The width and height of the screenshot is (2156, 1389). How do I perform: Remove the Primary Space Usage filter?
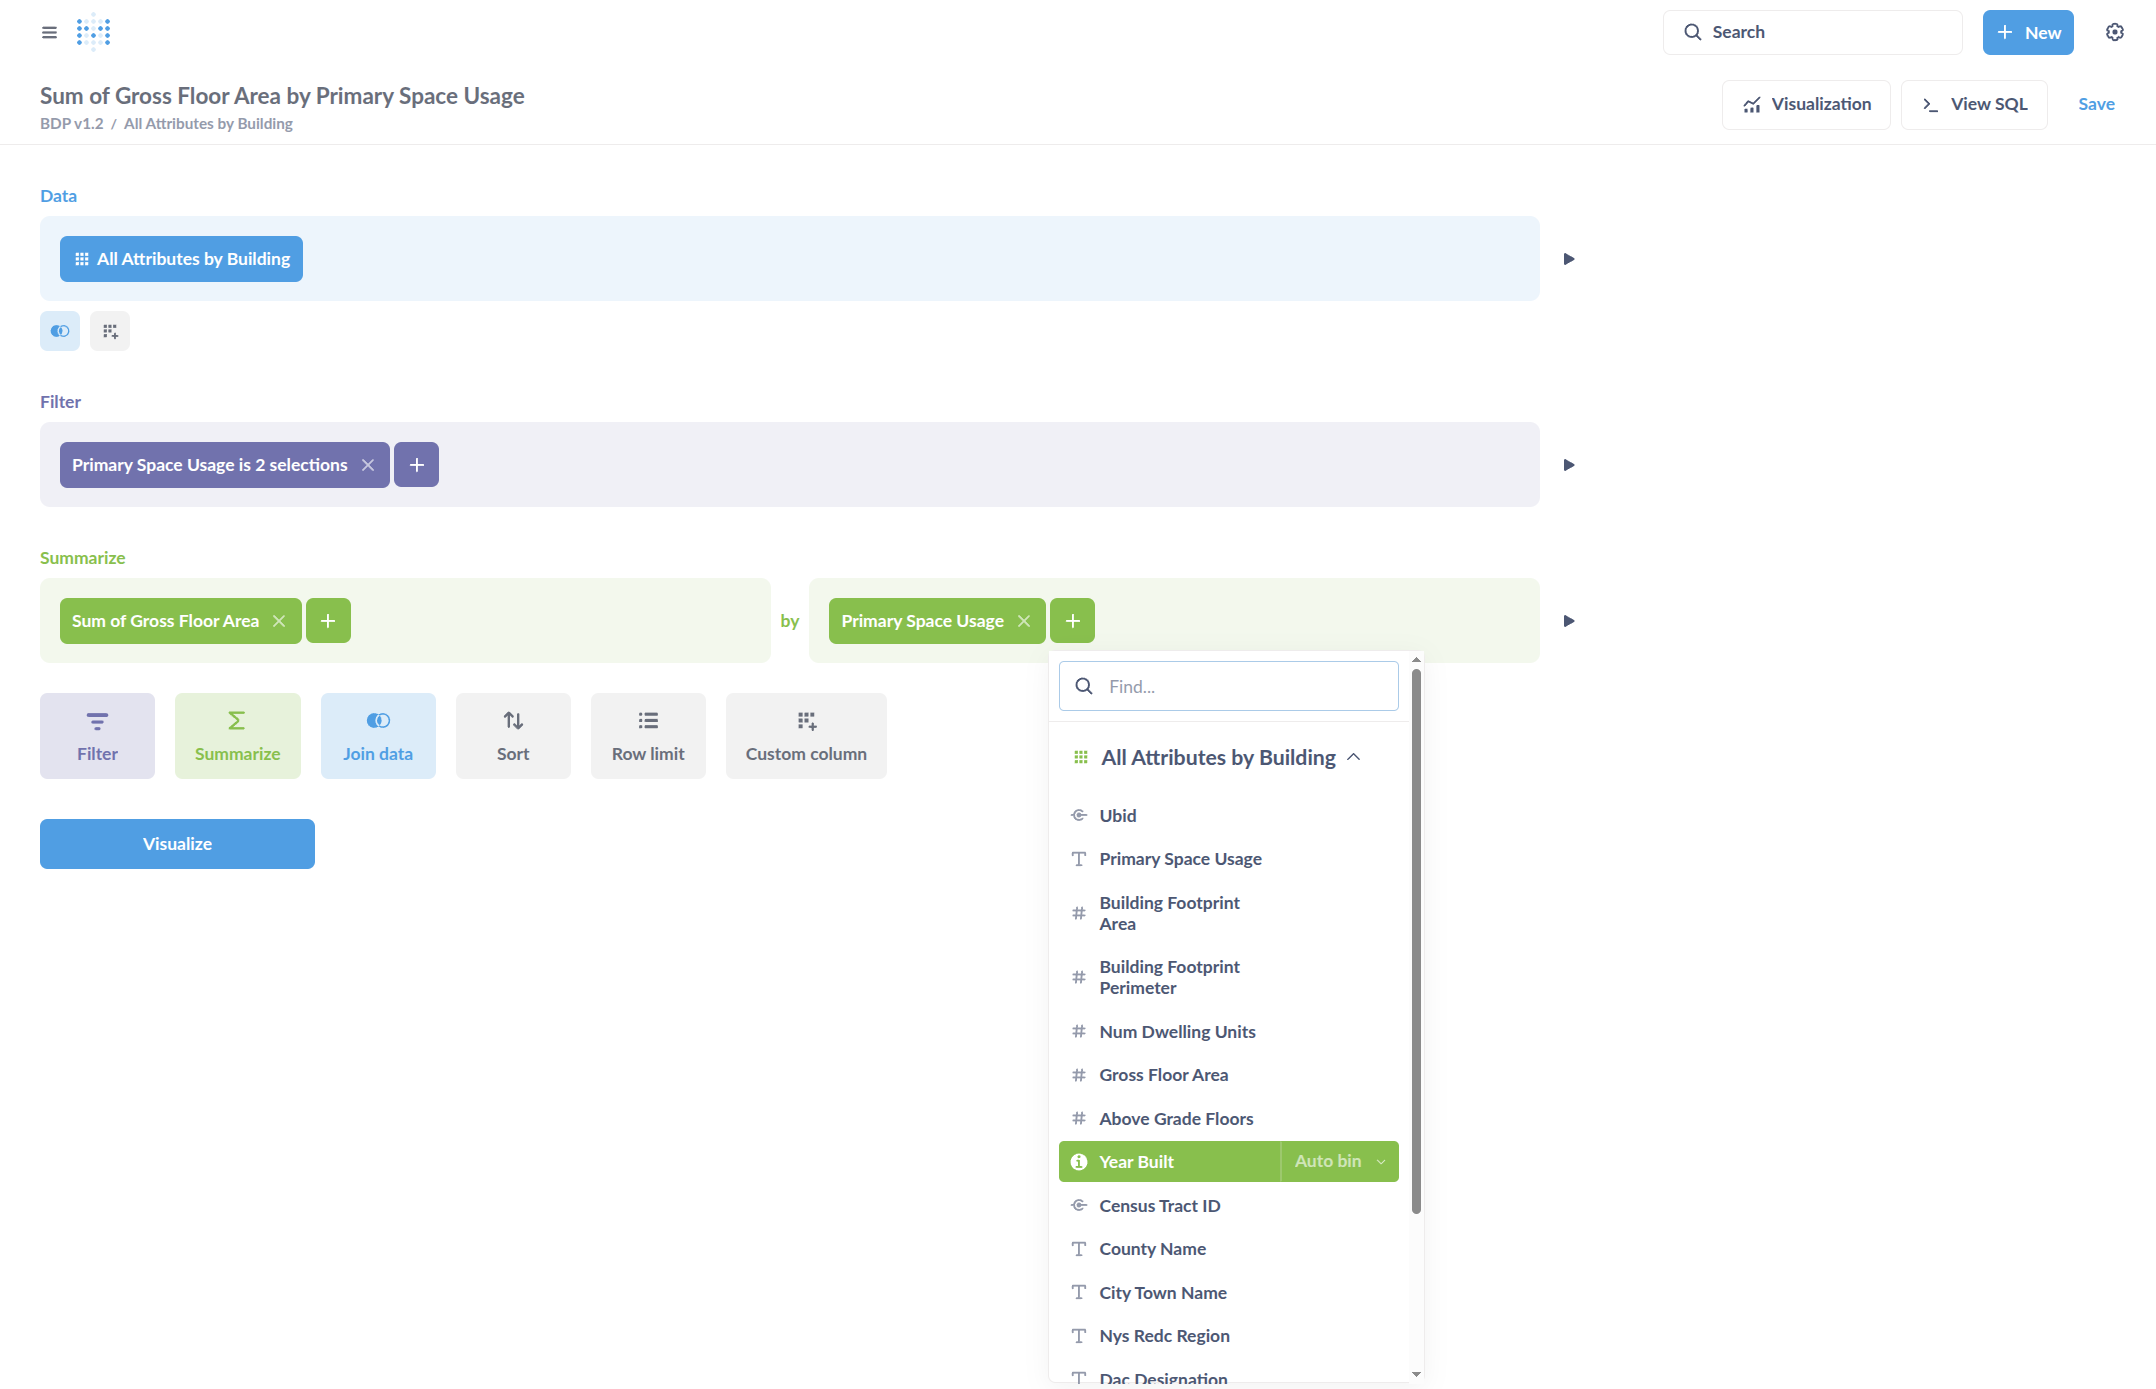[368, 465]
